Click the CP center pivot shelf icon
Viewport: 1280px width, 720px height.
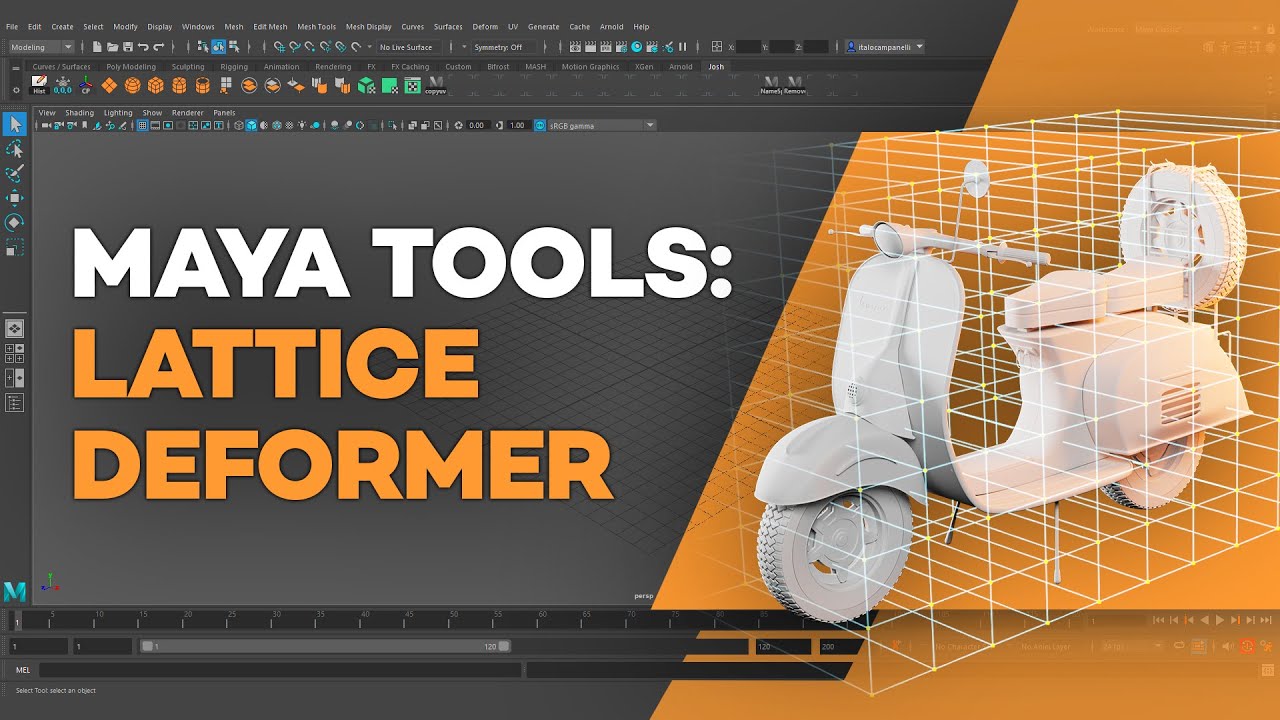click(86, 85)
